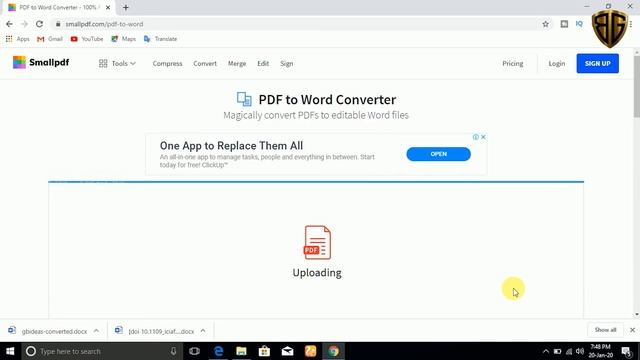Click the PDF to Word converter icon
This screenshot has height=360, width=640.
coord(244,99)
